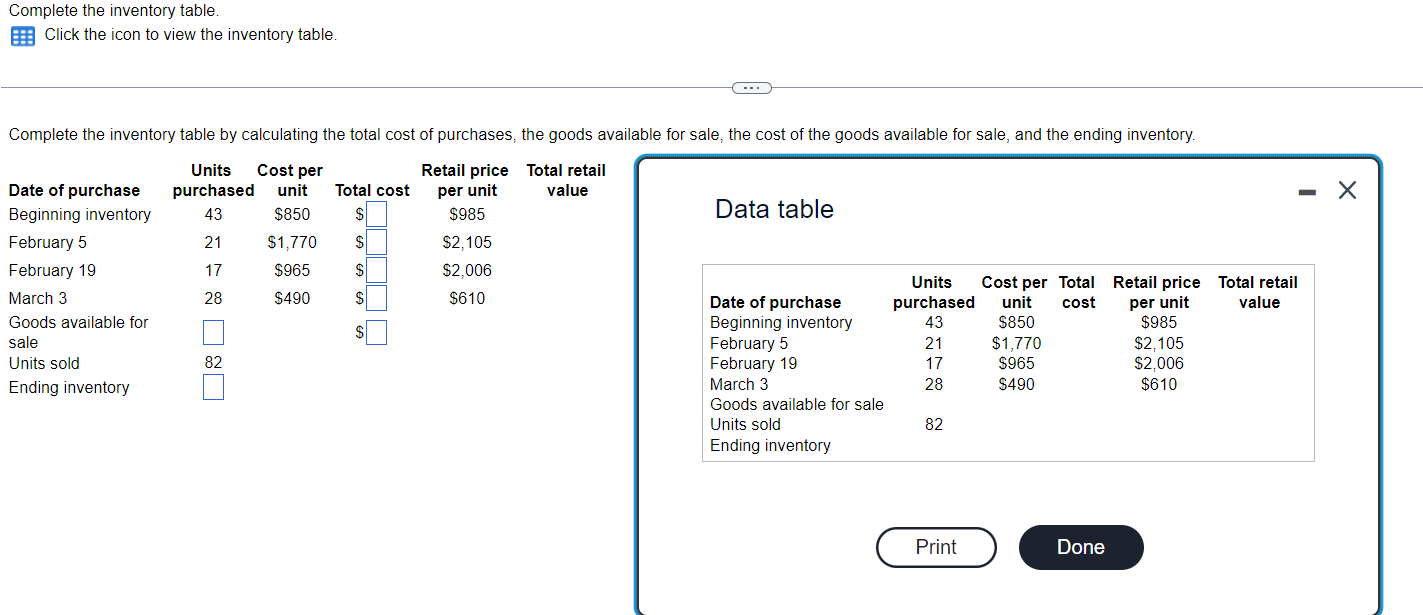
Task: Select the March 3 total cost field
Action: (378, 297)
